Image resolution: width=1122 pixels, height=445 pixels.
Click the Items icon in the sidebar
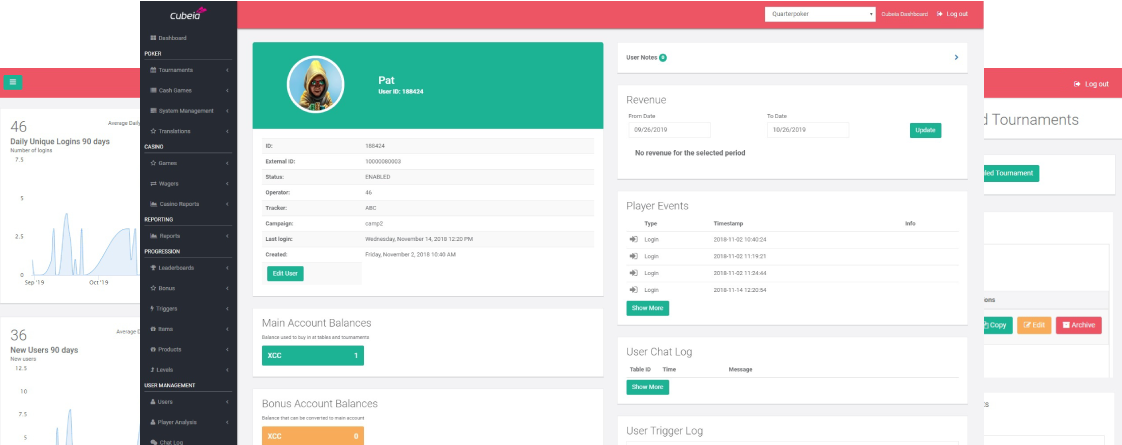point(153,329)
